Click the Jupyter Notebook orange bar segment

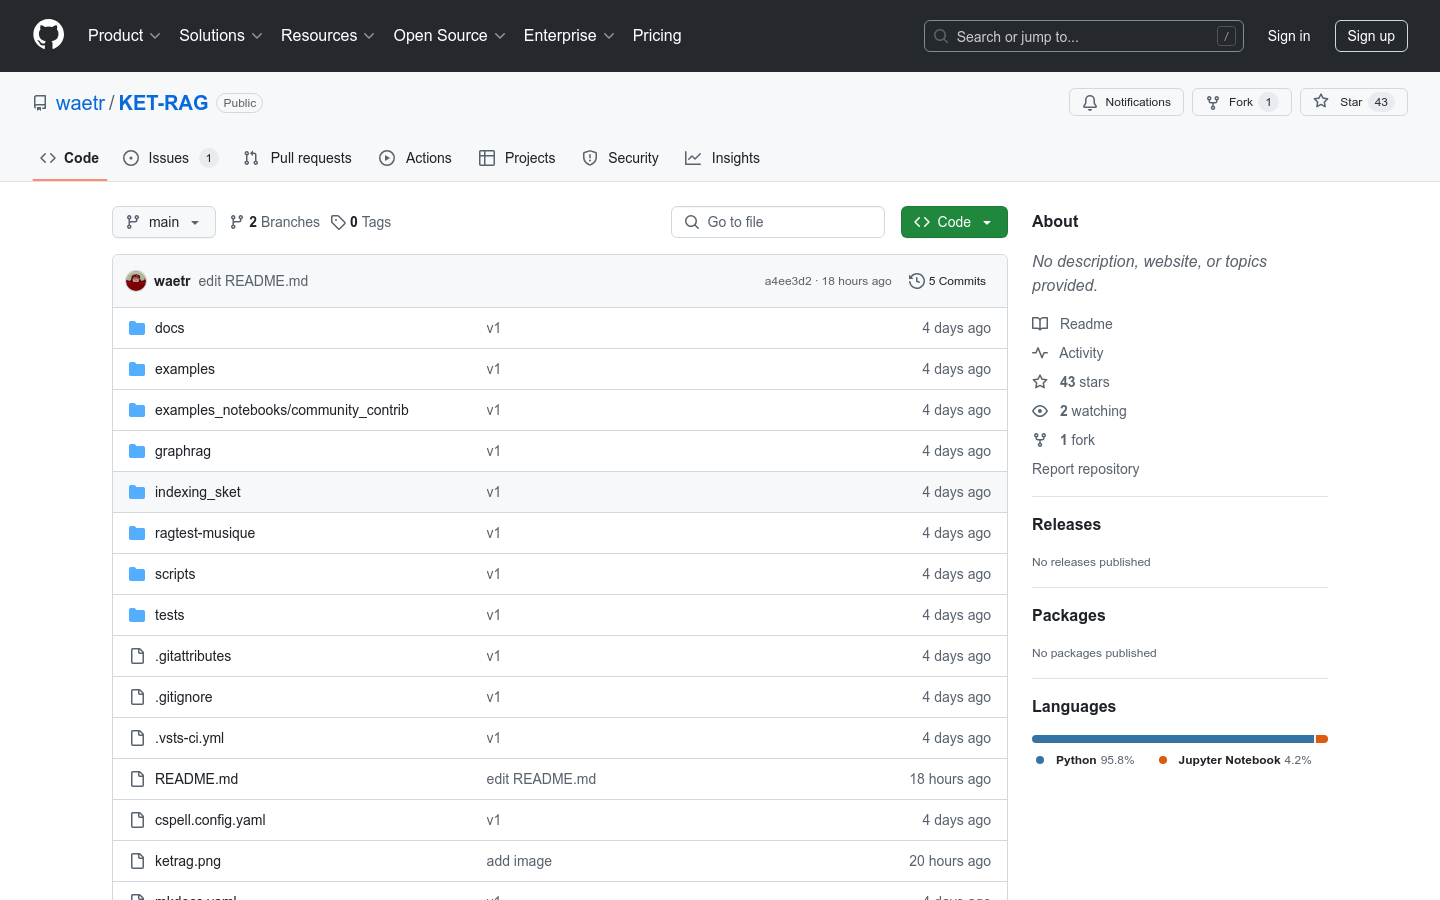(1322, 739)
